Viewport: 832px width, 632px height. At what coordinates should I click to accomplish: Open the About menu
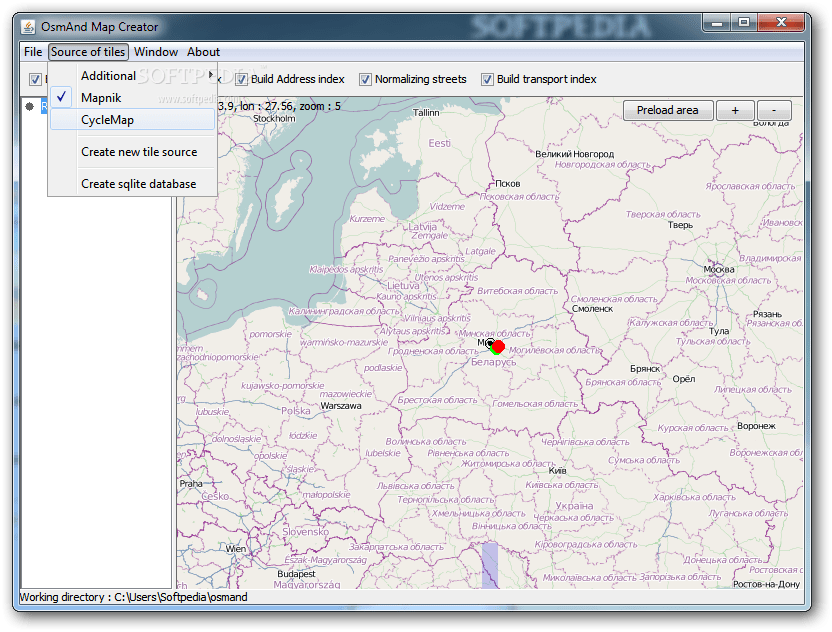click(x=203, y=51)
